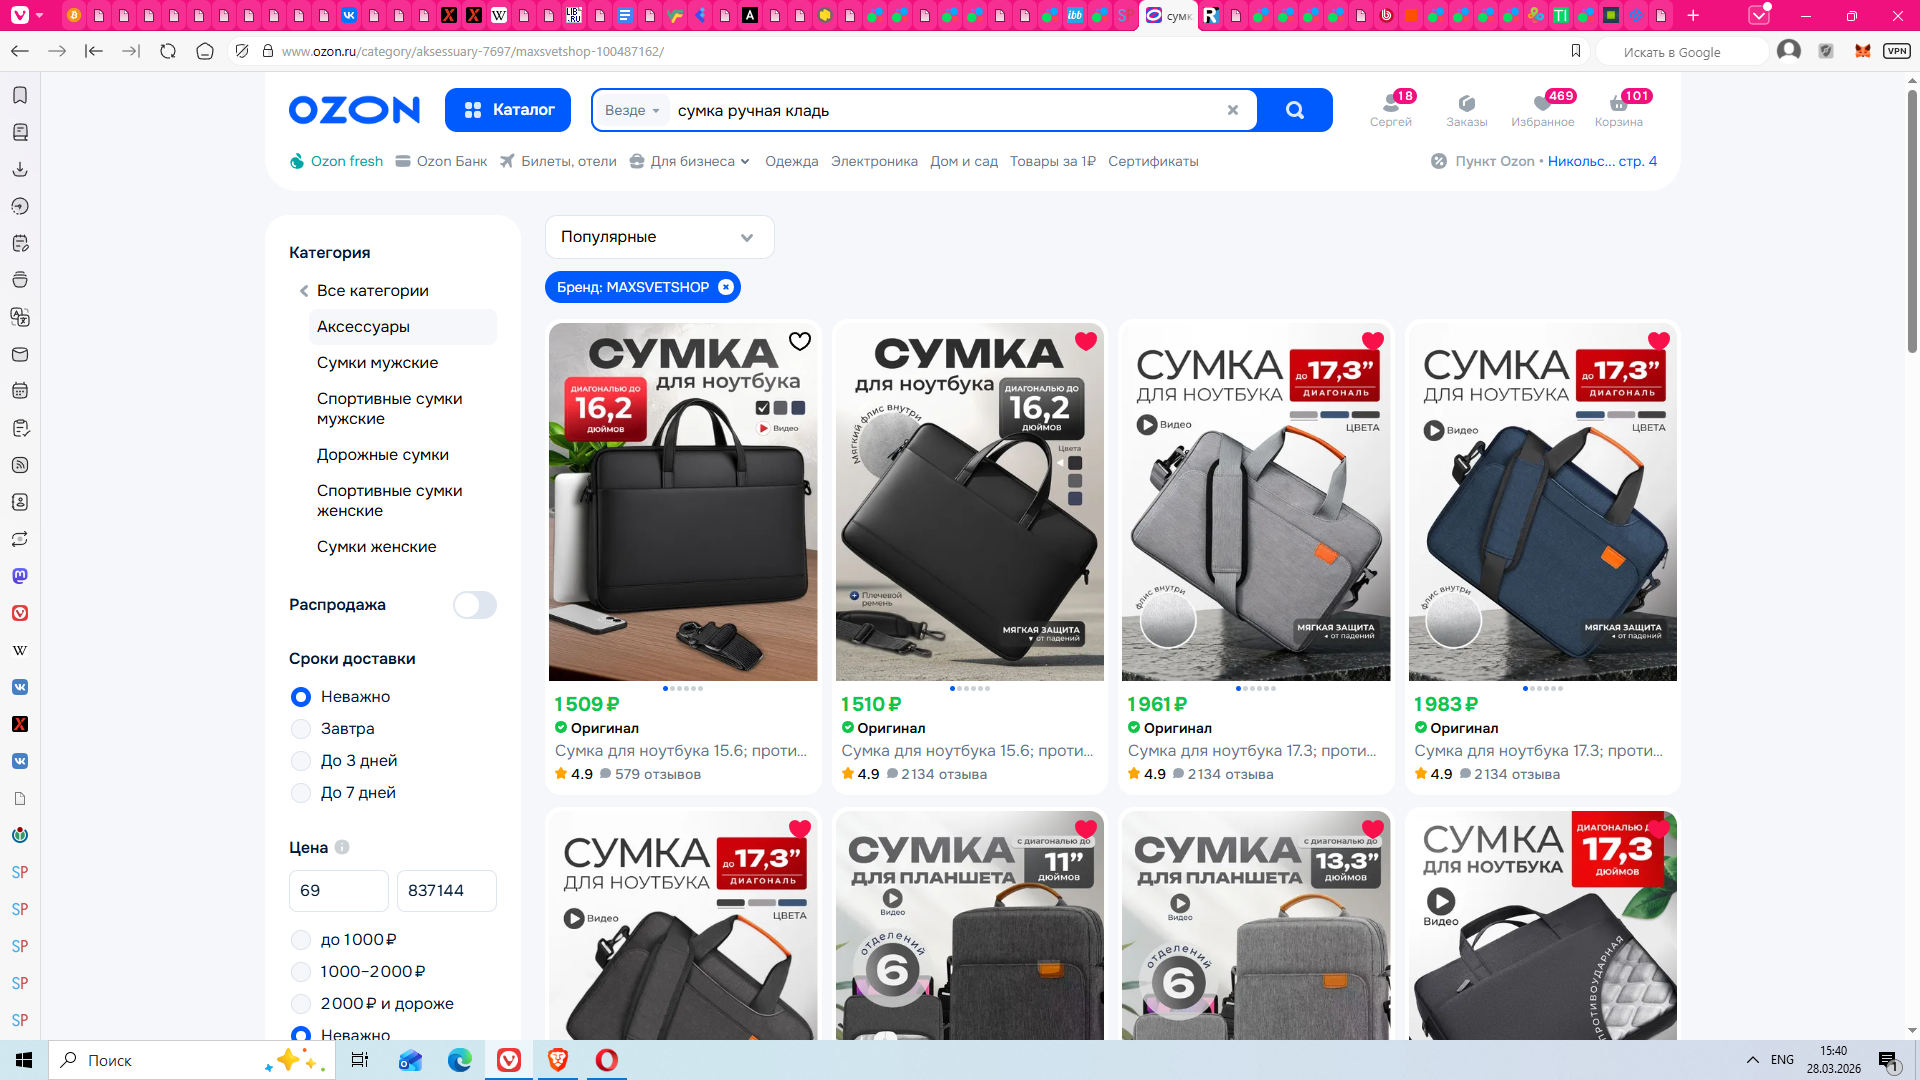Toggle the Распродажа switch
Image resolution: width=1920 pixels, height=1080 pixels.
pyautogui.click(x=474, y=605)
